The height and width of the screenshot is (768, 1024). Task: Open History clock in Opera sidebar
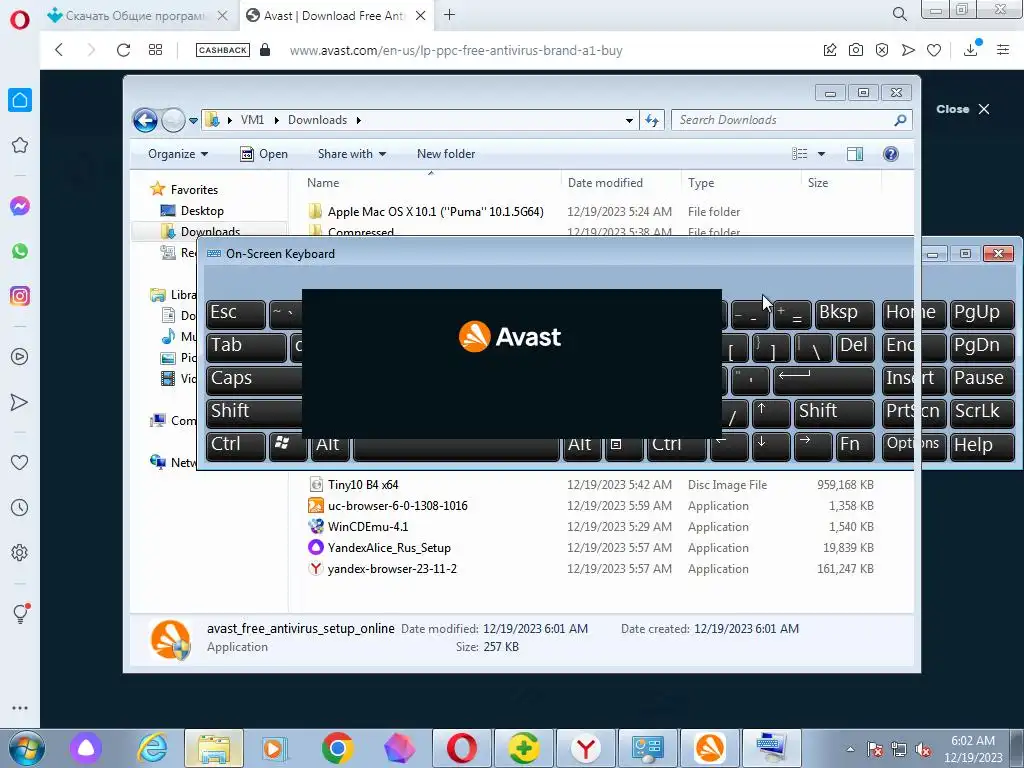pos(20,507)
